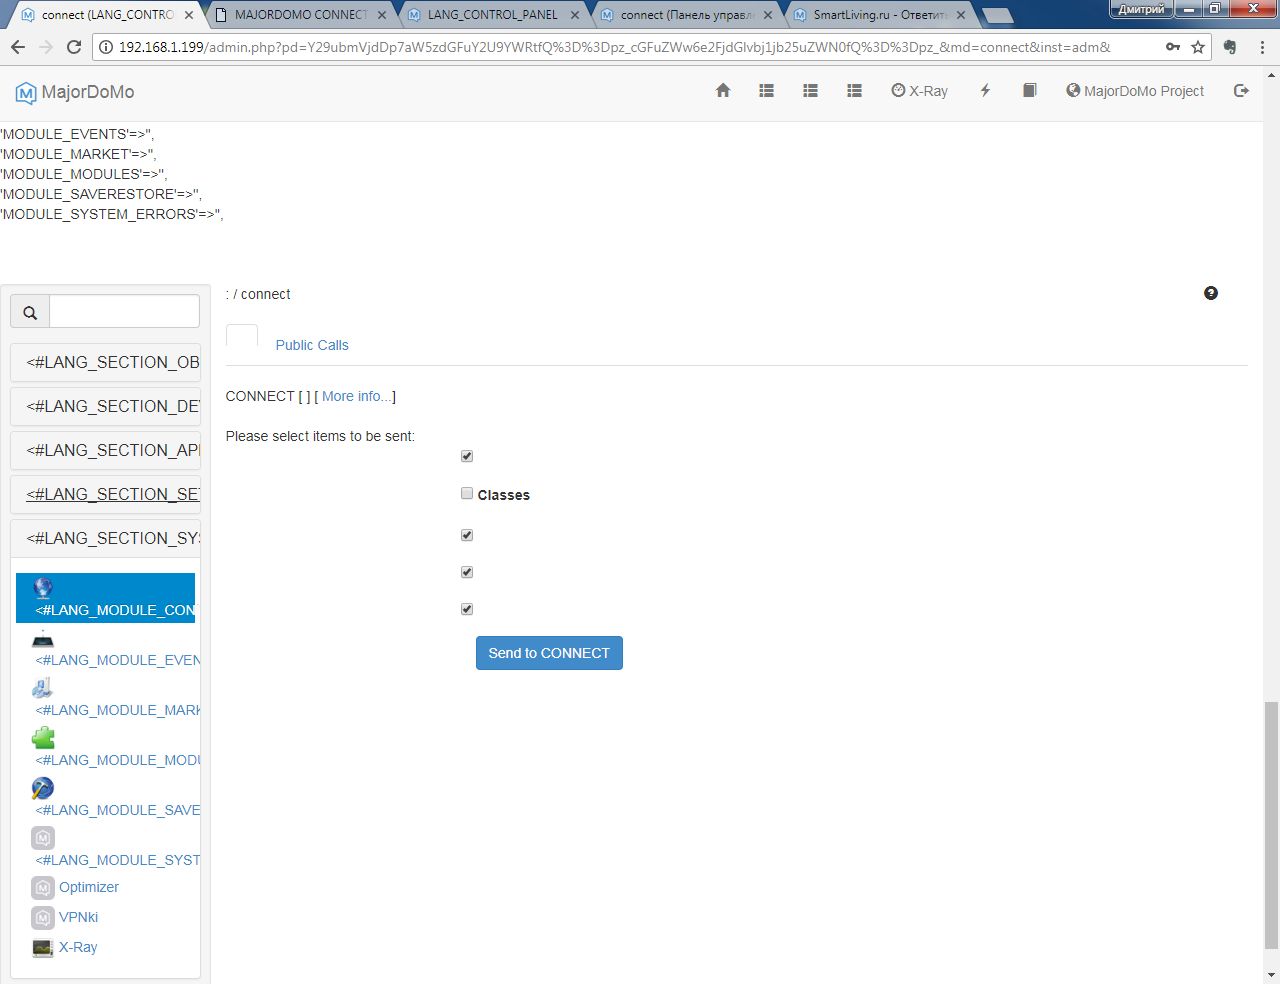This screenshot has height=984, width=1280.
Task: View site information icon in address bar
Action: (x=106, y=47)
